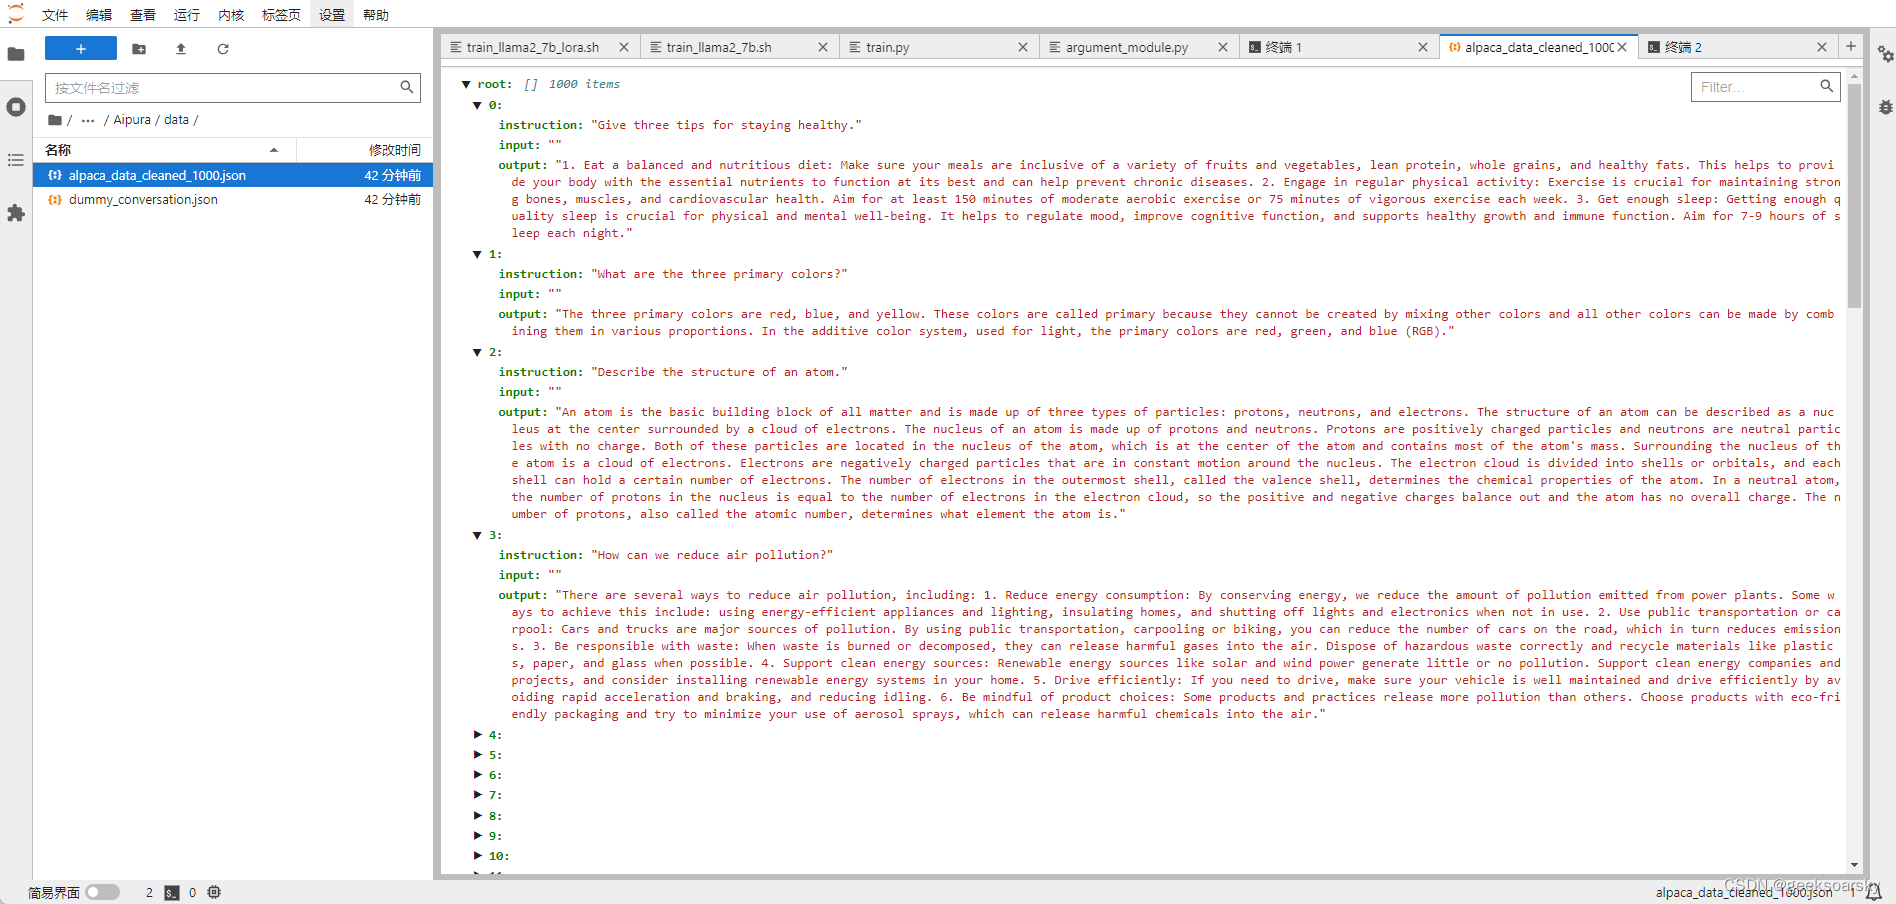
Task: Toggle the 简易界面 simple mode switch
Action: coord(102,892)
